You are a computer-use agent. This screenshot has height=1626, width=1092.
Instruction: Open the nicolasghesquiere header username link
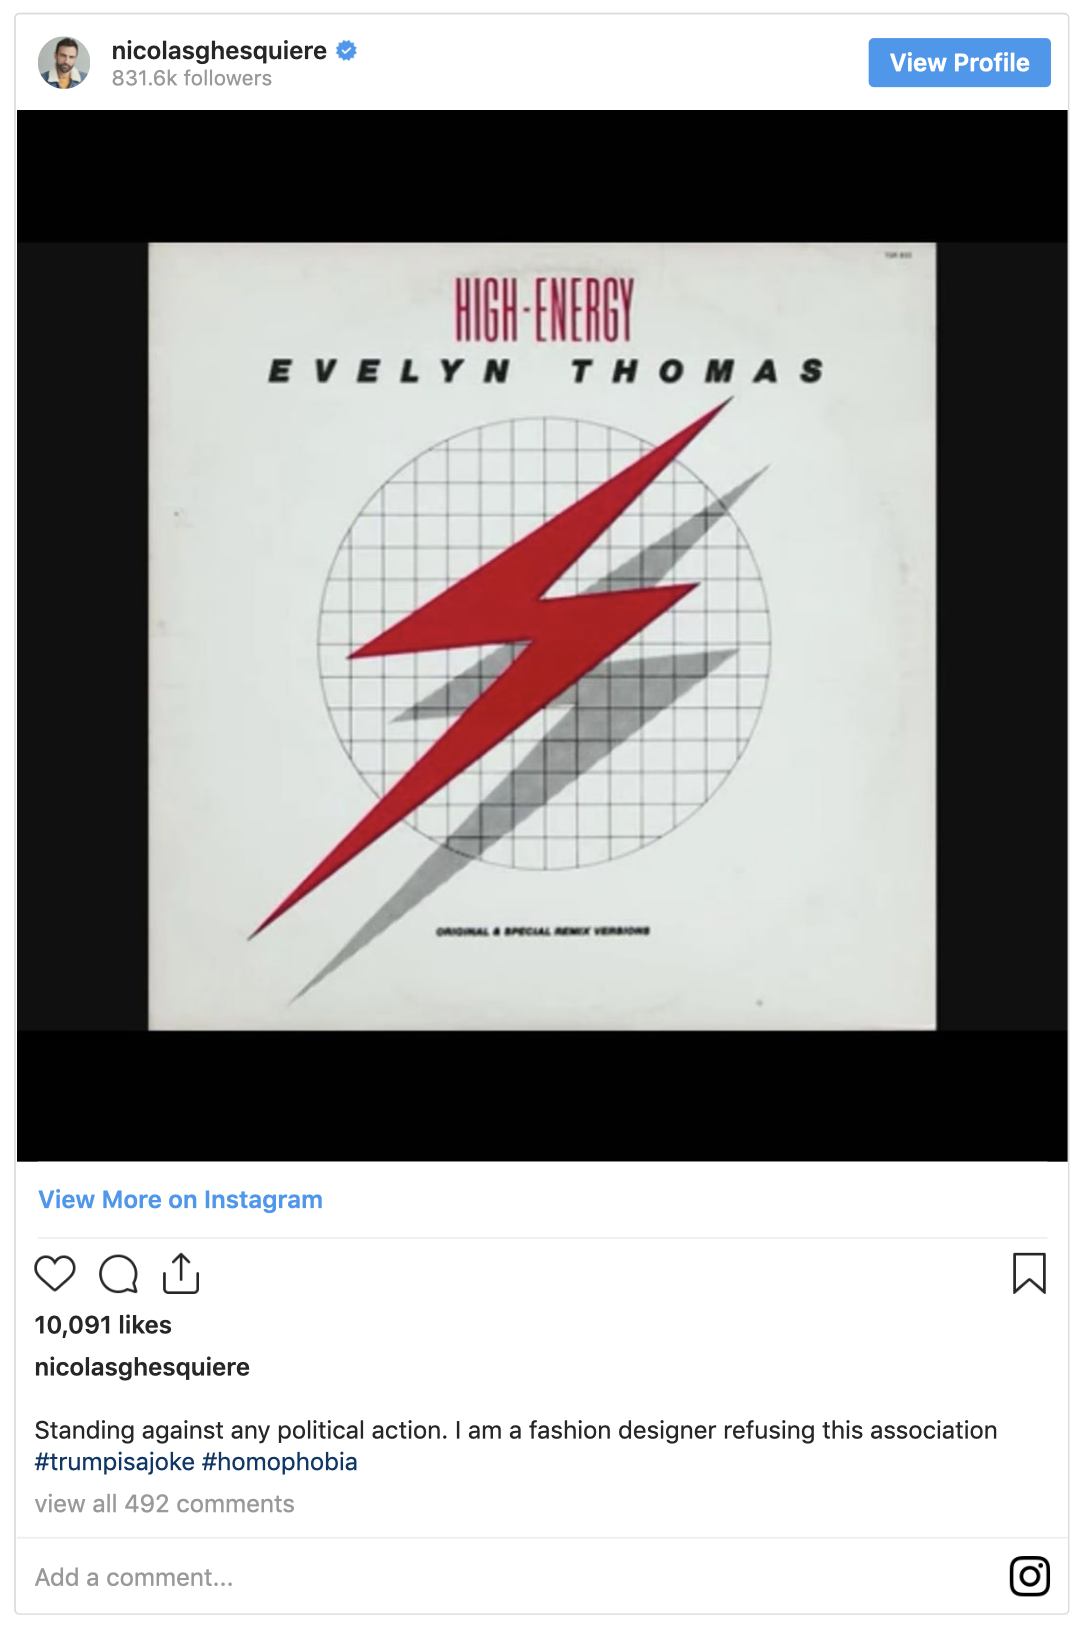[x=219, y=50]
